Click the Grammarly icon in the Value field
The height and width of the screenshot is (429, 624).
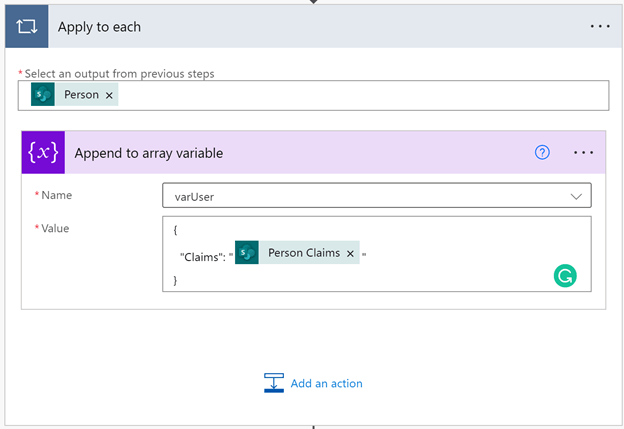565,276
